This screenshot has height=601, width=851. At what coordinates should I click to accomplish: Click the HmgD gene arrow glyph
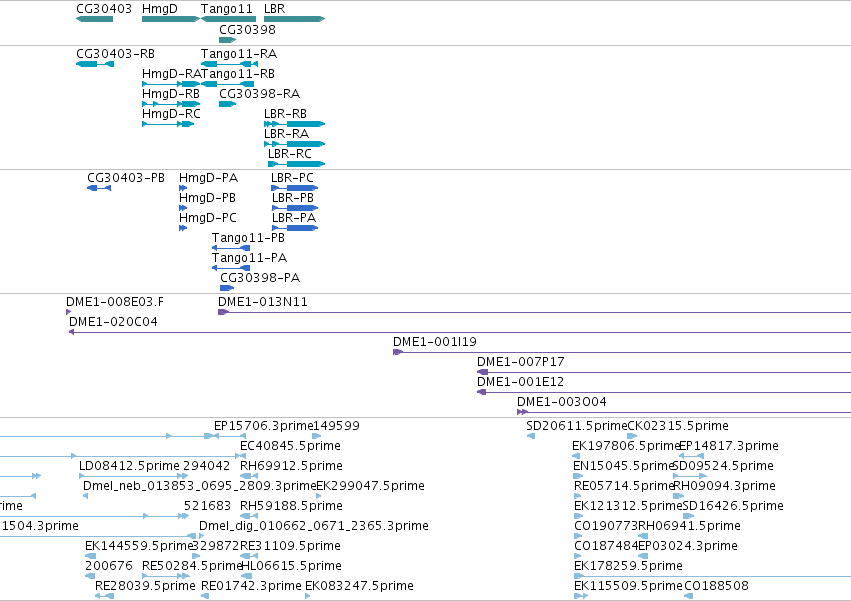coord(171,19)
